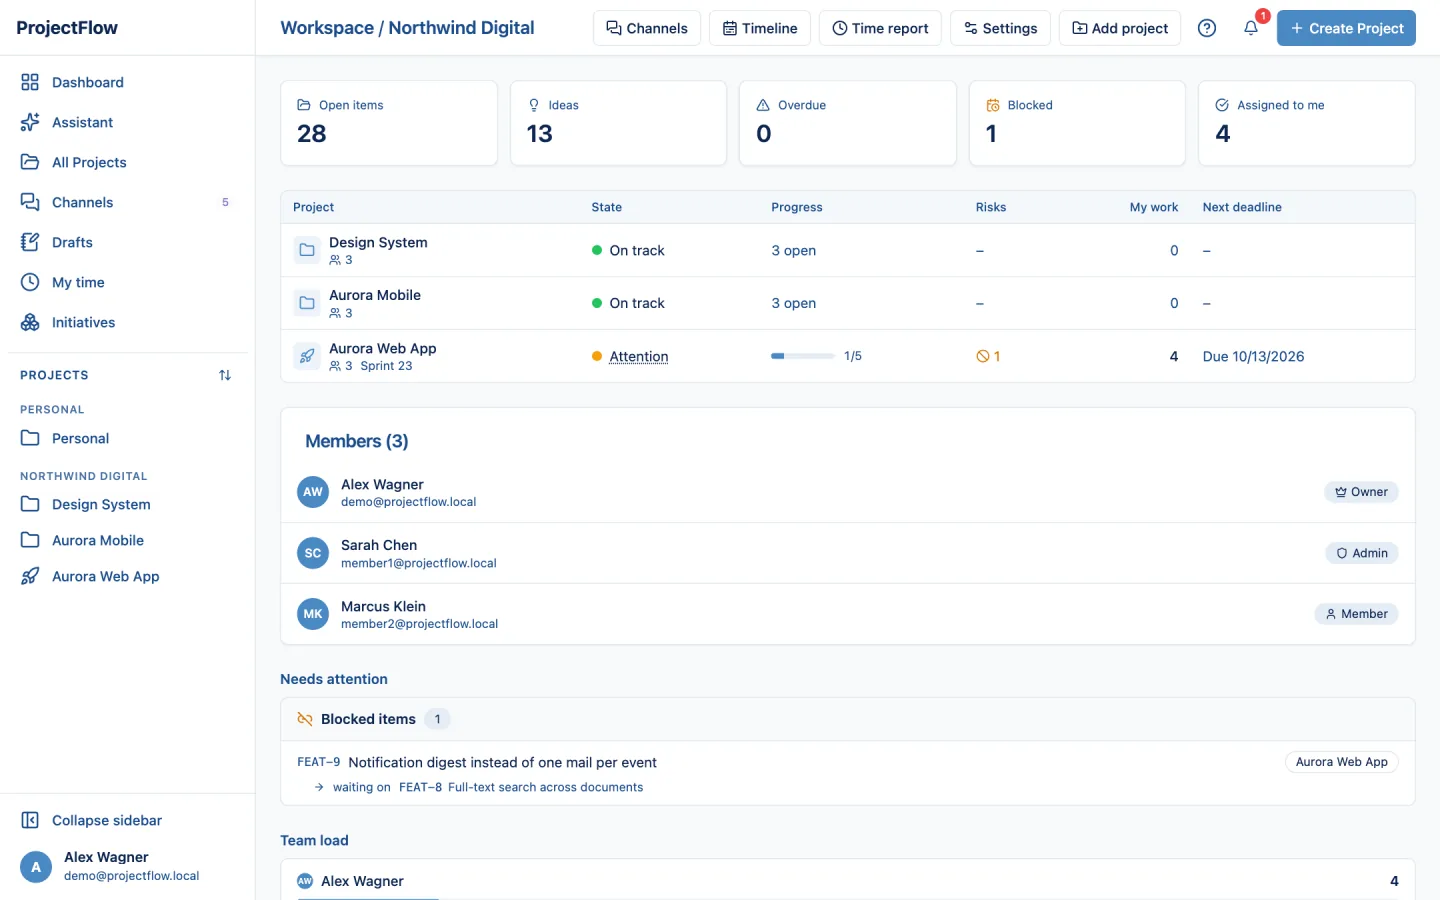Click the Dashboard grid icon
Screen dimensions: 1440x900
point(30,82)
